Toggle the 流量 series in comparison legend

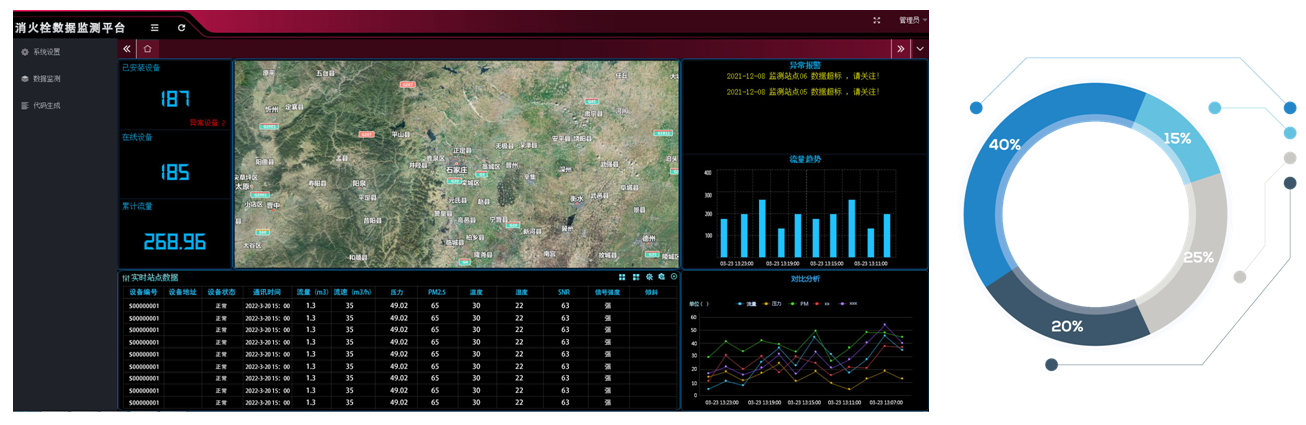[x=745, y=303]
